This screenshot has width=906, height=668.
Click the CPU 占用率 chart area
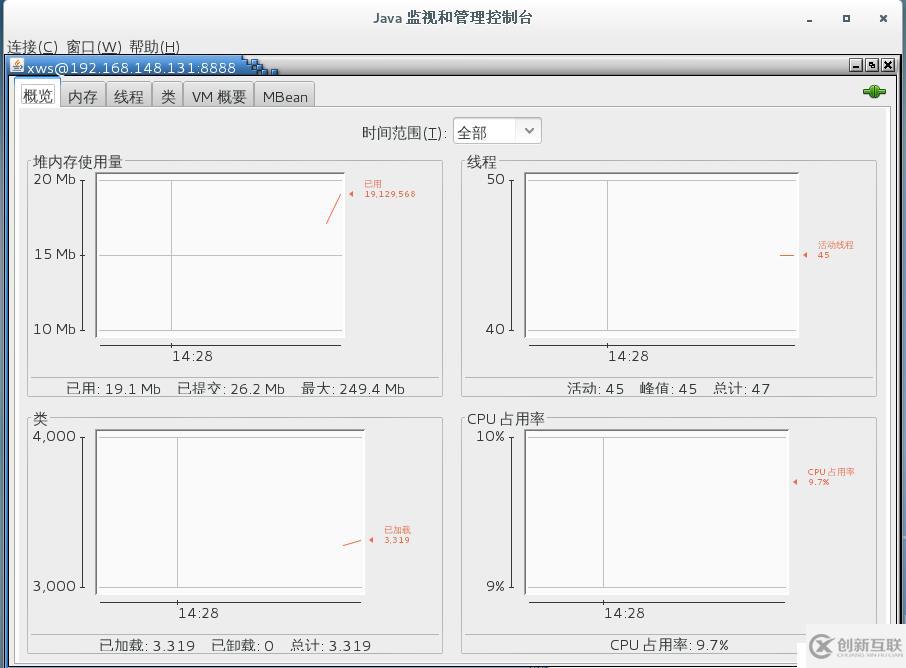(656, 512)
